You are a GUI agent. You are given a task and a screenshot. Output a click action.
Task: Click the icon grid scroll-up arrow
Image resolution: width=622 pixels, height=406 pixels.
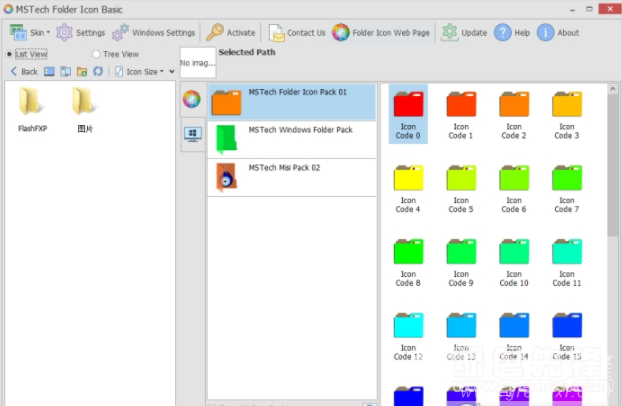612,89
